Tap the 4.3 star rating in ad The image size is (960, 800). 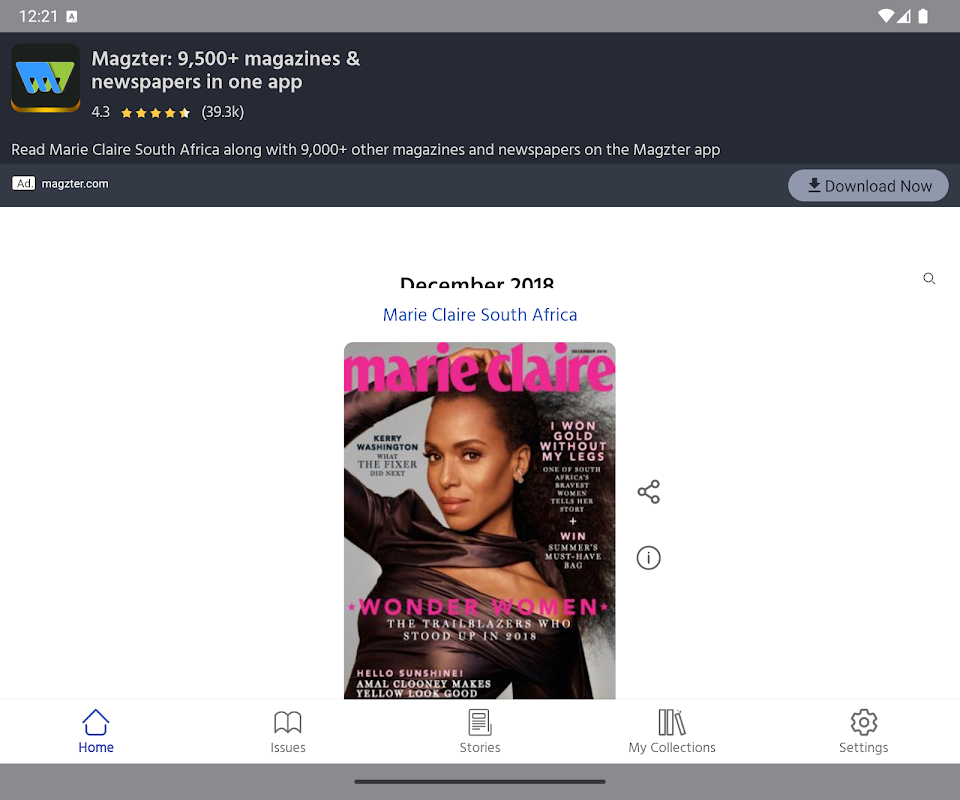(x=141, y=112)
